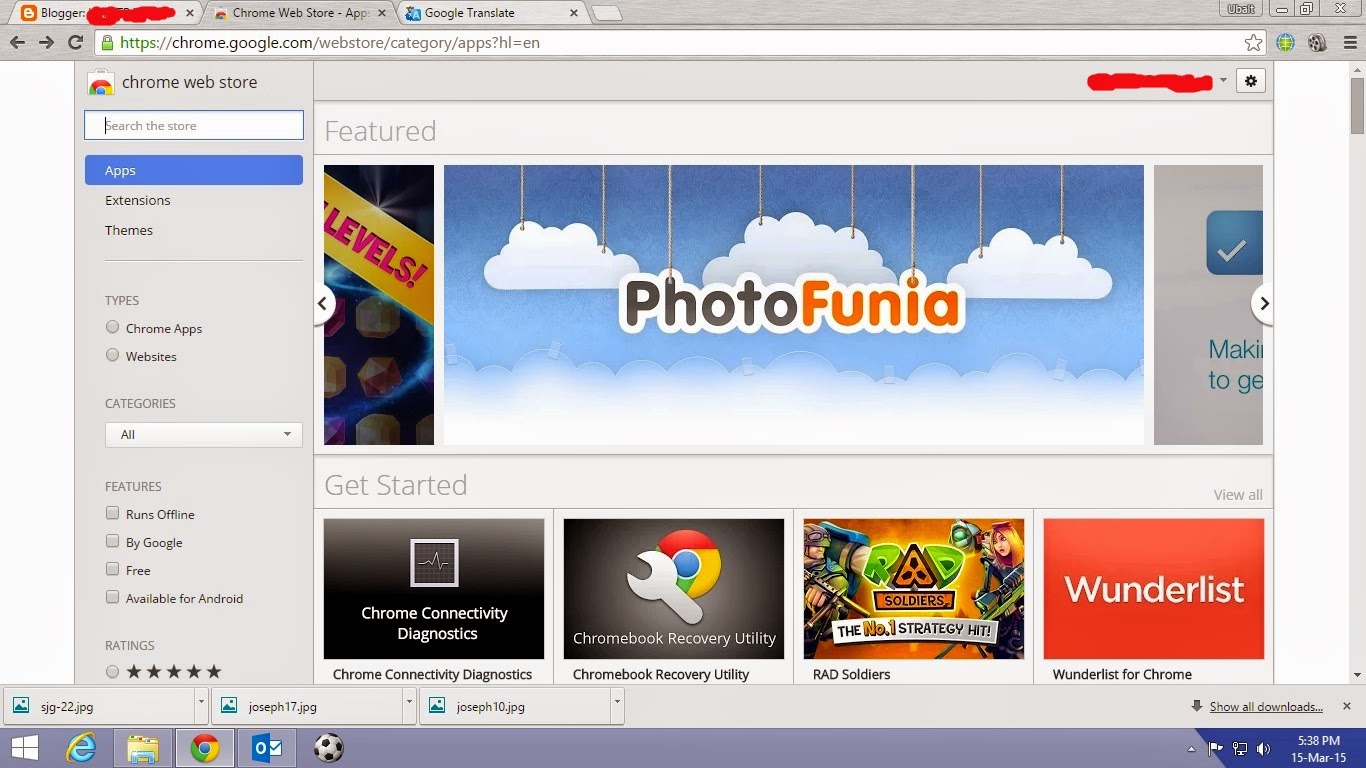Screen dimensions: 1366x768
Task: Click the green globe extension icon
Action: click(1286, 42)
